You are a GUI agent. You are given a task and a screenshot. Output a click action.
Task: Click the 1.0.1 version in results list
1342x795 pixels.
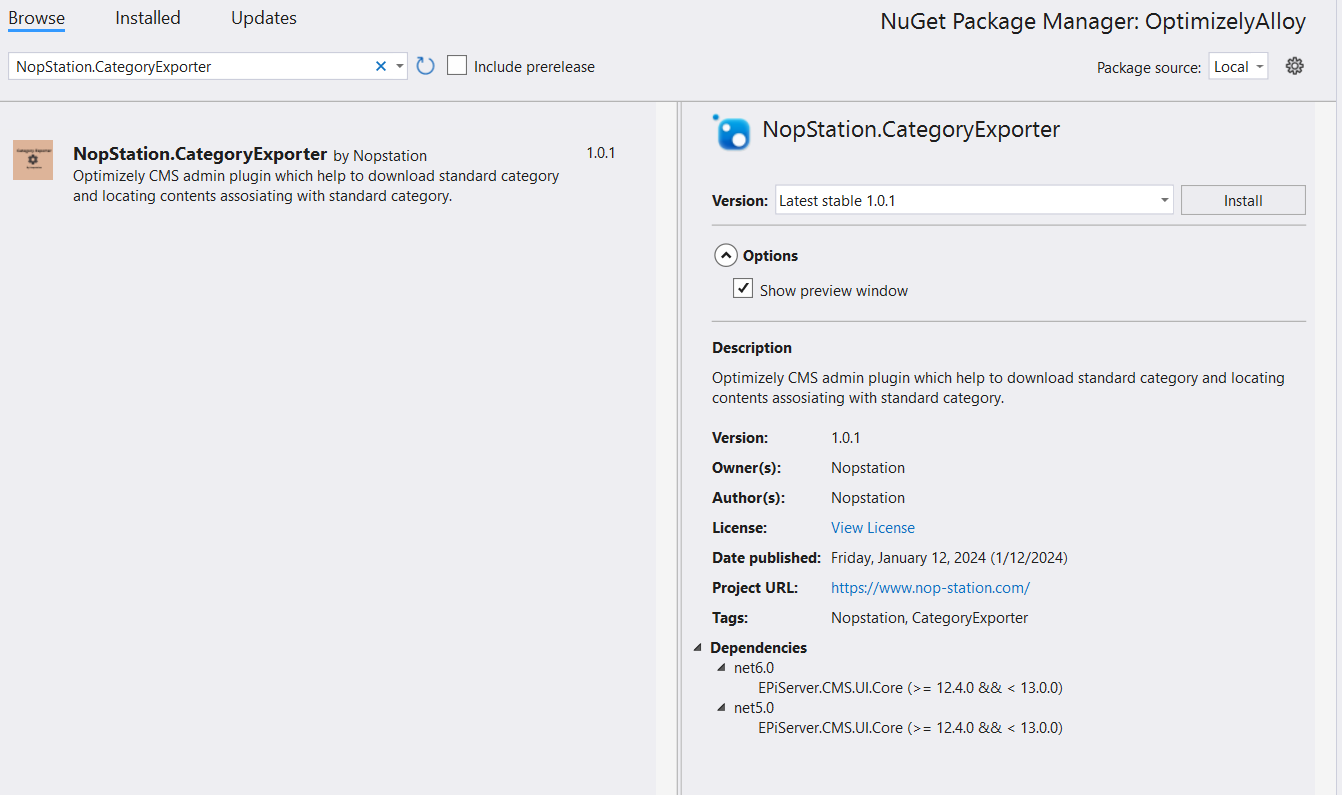(x=601, y=153)
